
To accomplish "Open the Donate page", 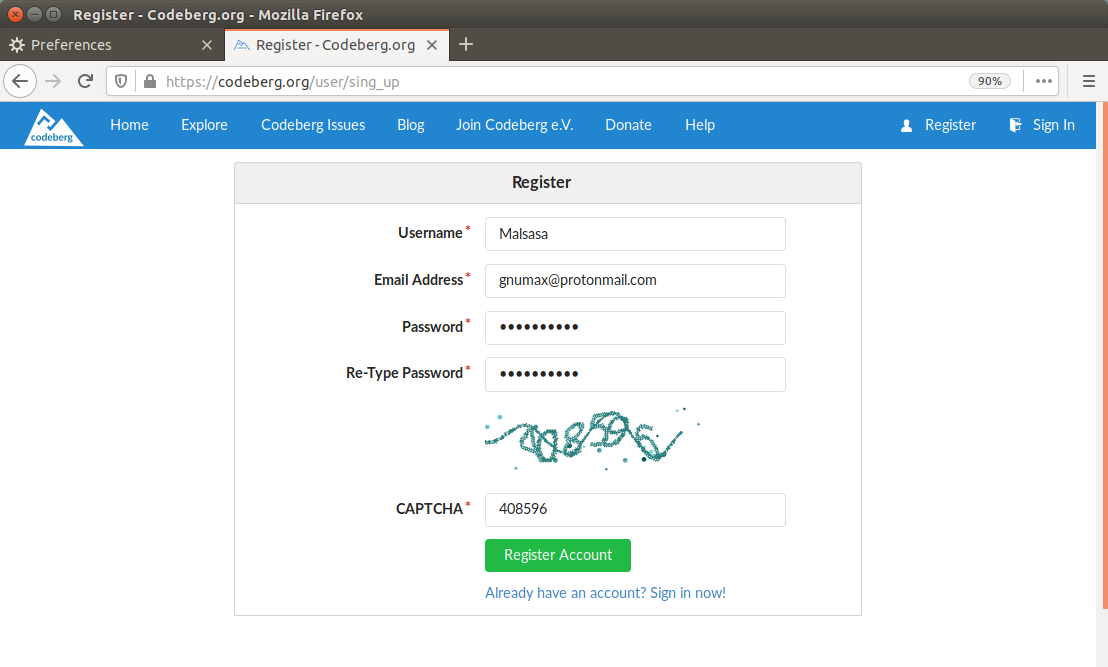I will pyautogui.click(x=628, y=125).
